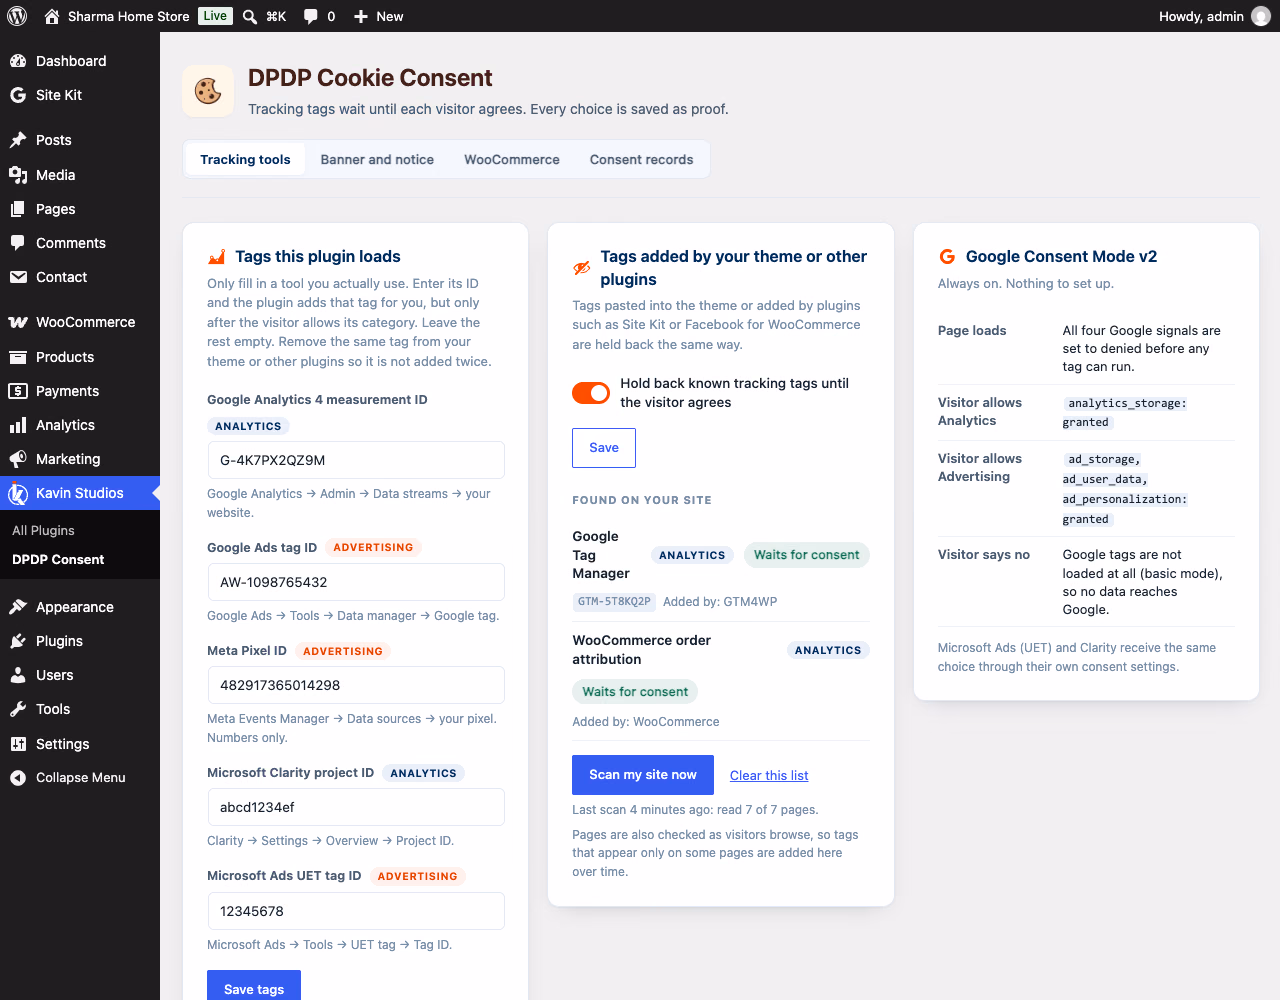Viewport: 1280px width, 1000px height.
Task: Open the Consent records tab
Action: click(641, 159)
